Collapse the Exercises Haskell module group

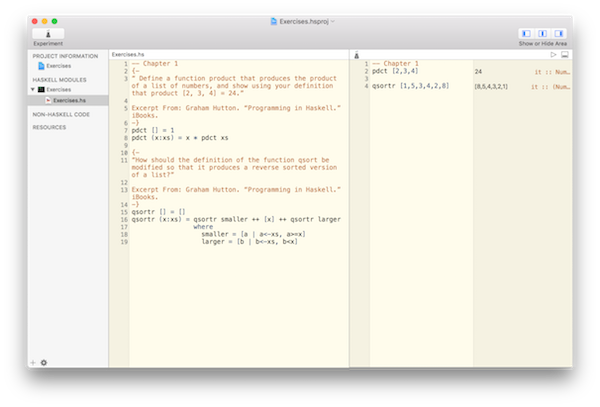pyautogui.click(x=33, y=90)
